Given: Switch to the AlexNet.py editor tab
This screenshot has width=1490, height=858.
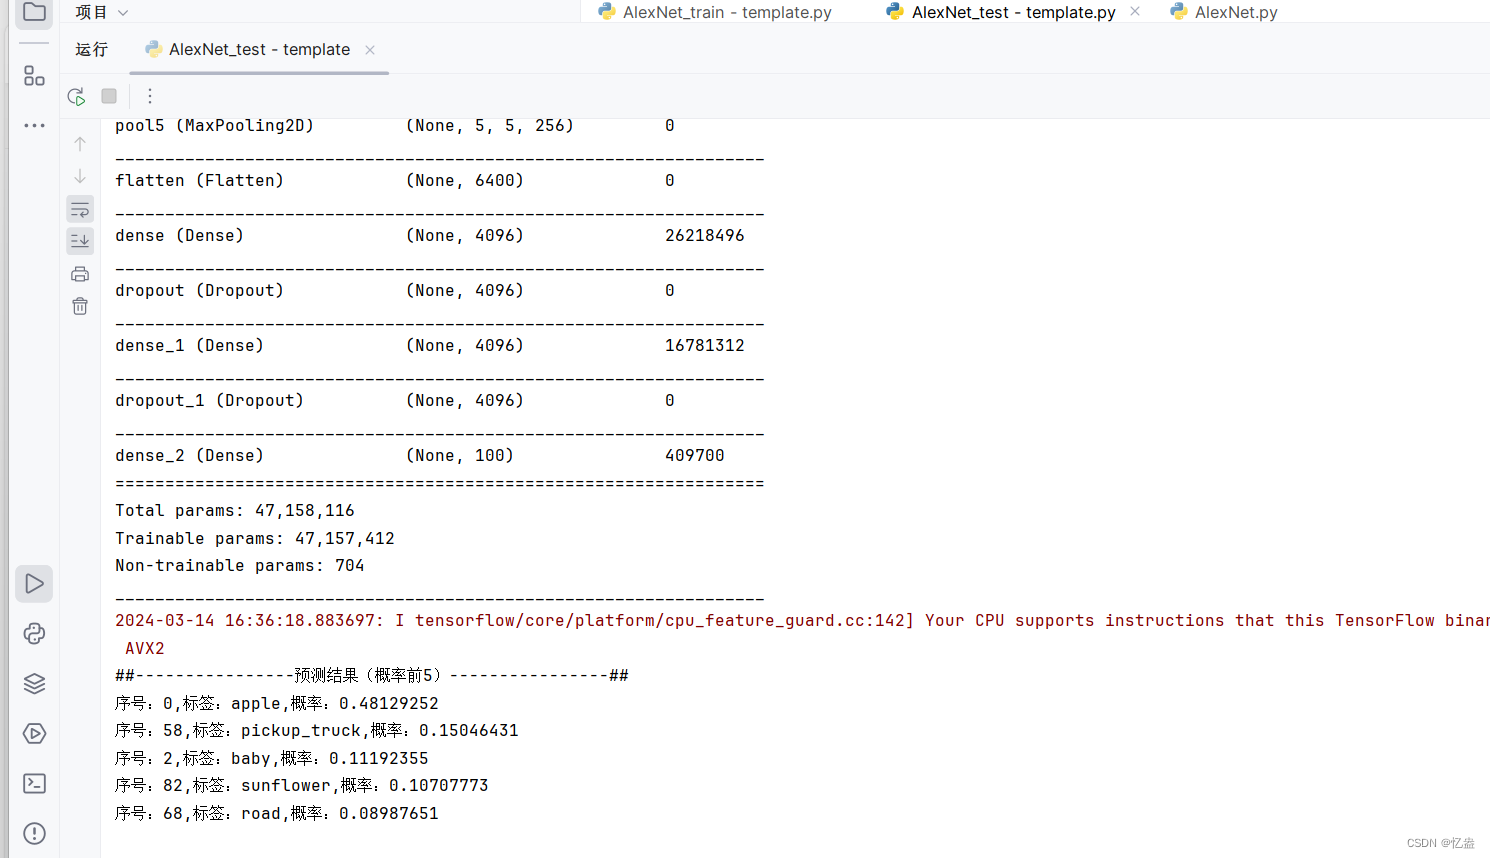Looking at the screenshot, I should [x=1232, y=11].
